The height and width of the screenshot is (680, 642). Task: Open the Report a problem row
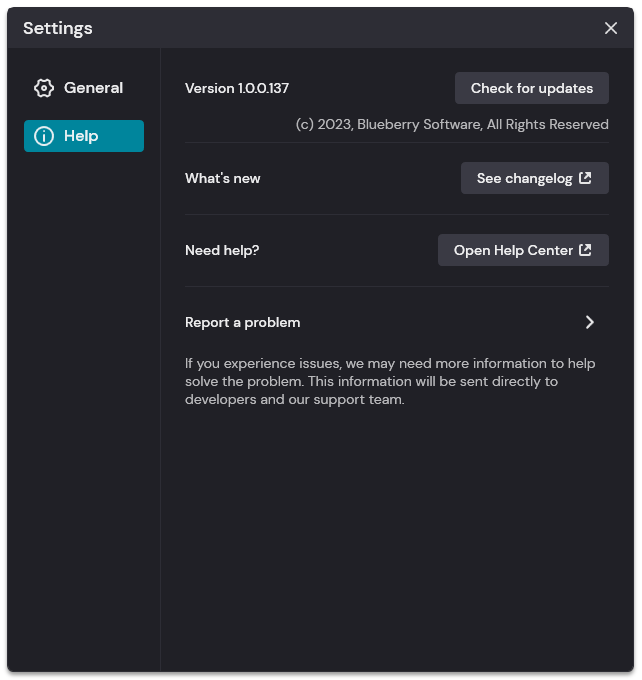click(396, 322)
